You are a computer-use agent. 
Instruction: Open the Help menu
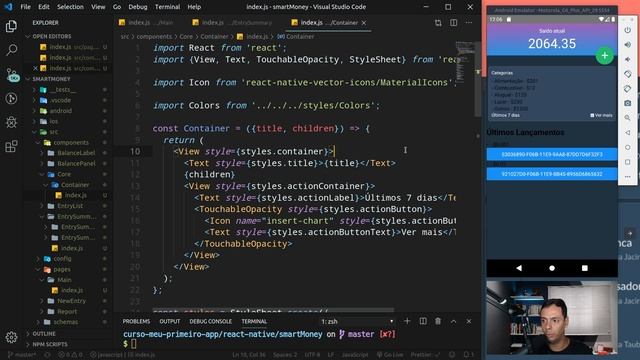(194, 7)
